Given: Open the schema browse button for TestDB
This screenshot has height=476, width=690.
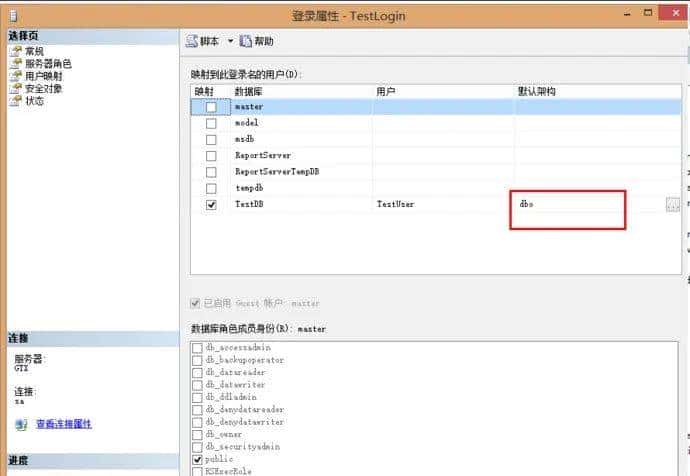Looking at the screenshot, I should coord(672,204).
